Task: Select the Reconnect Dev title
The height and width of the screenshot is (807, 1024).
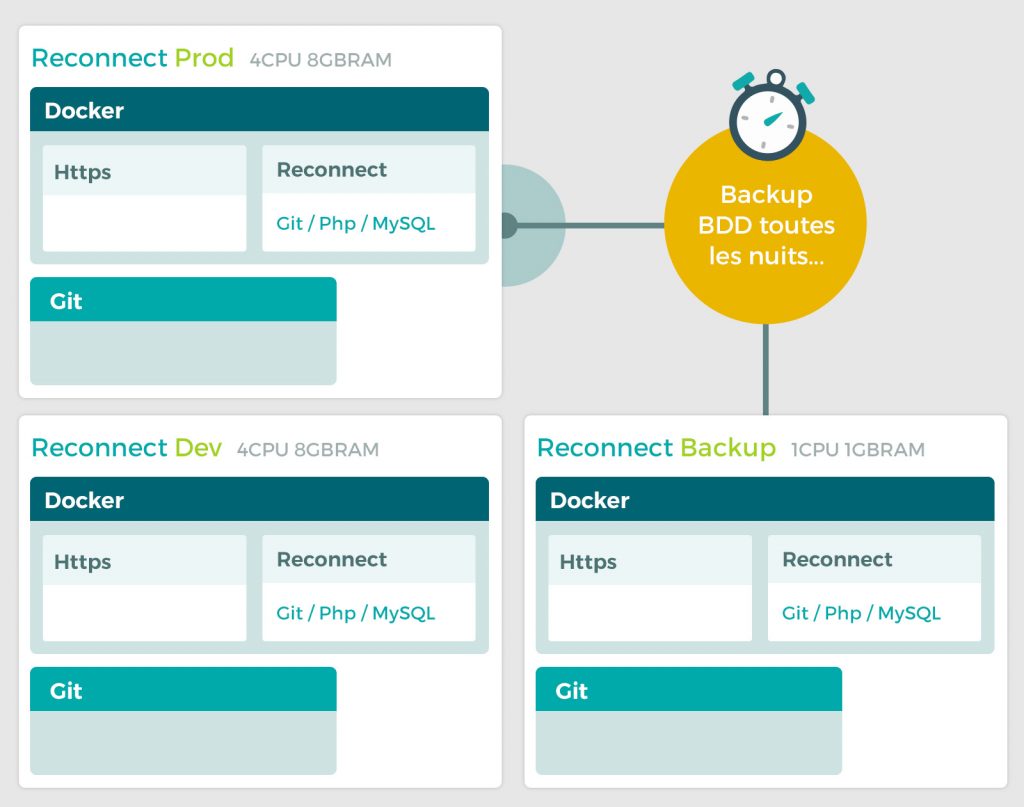Action: (126, 448)
